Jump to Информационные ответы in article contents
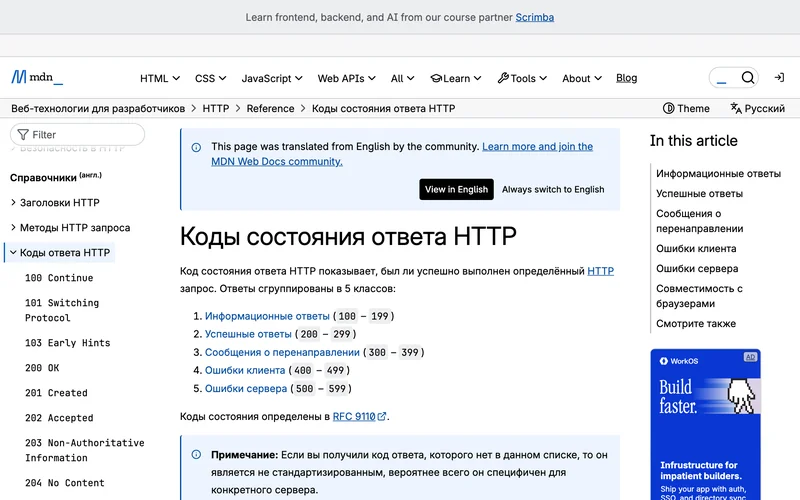This screenshot has height=500, width=800. [x=718, y=173]
